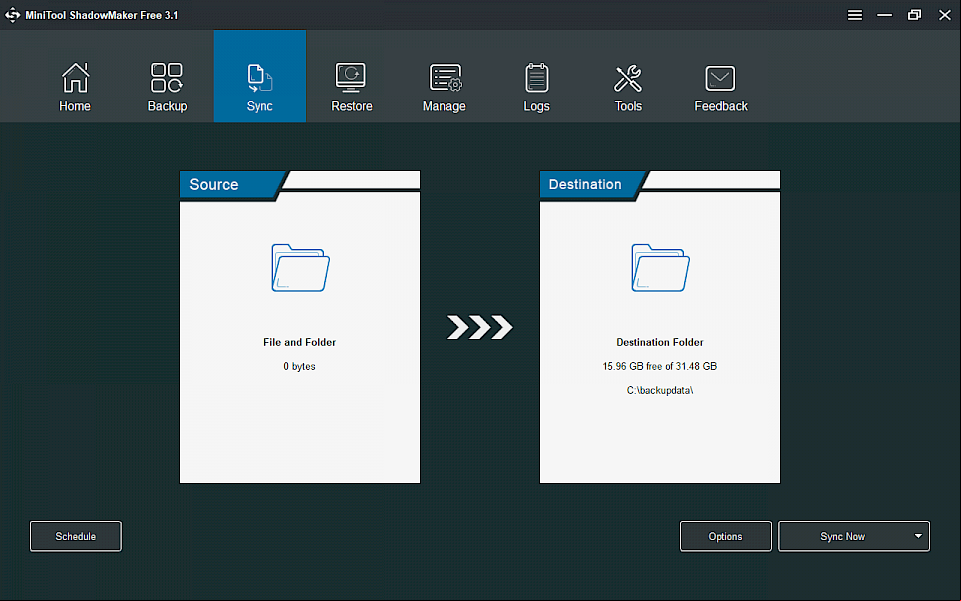Click the Destination folder icon
Screen dimensions: 961x601
(660, 268)
